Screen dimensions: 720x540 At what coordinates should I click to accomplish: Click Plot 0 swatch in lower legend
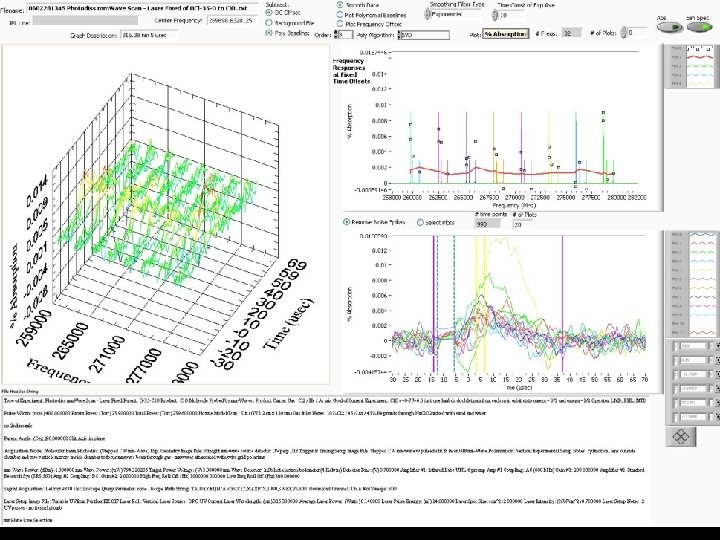701,234
